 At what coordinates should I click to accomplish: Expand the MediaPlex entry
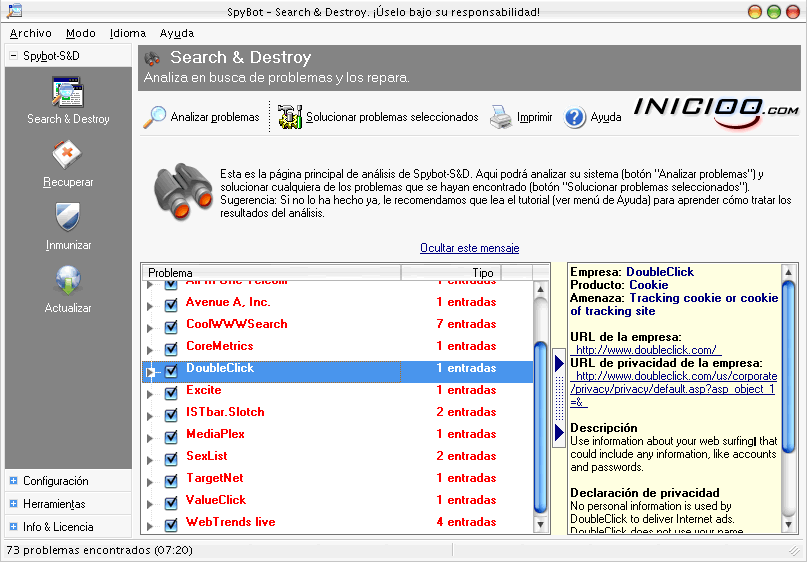pyautogui.click(x=150, y=438)
